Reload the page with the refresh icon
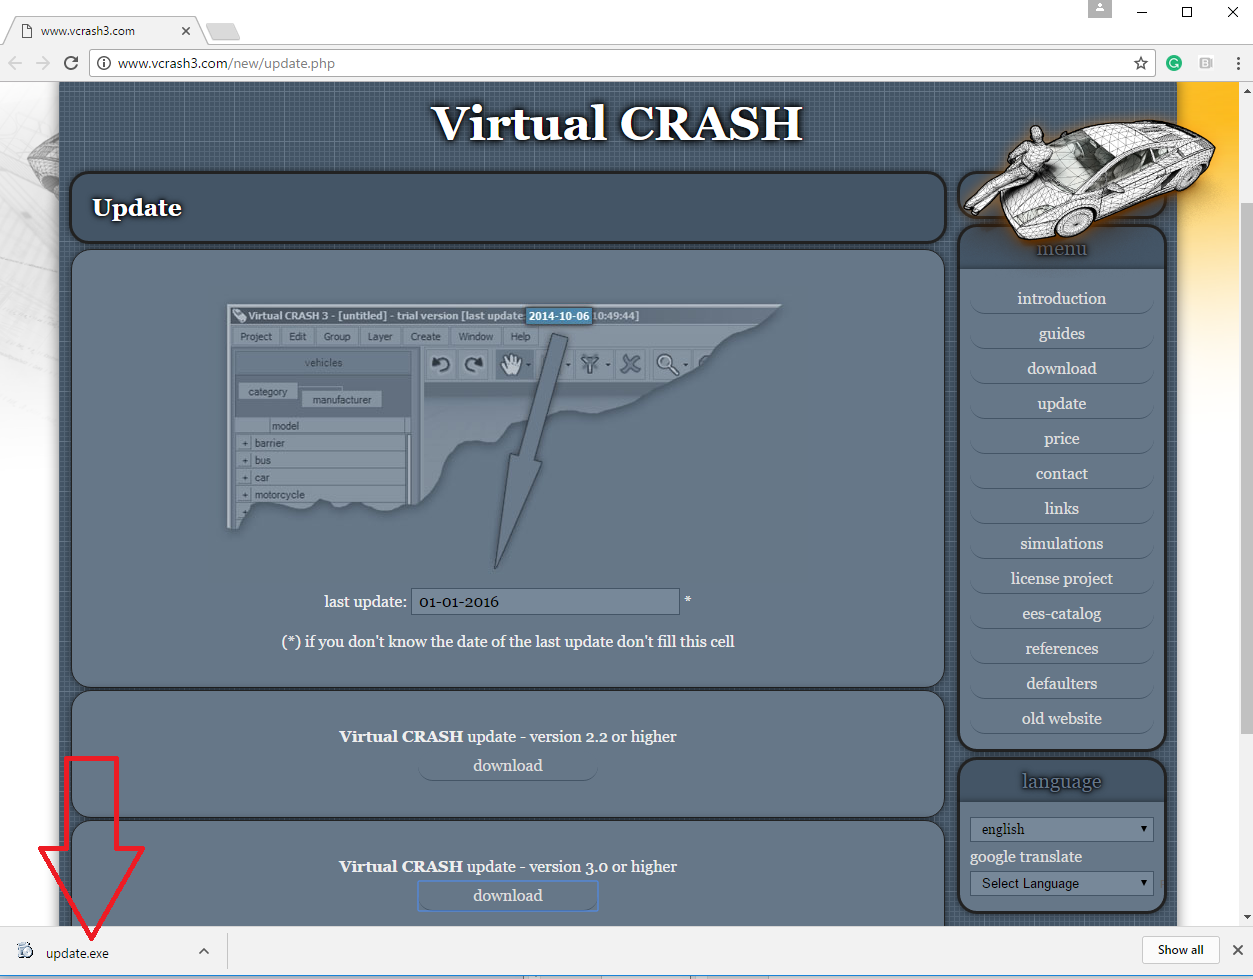Image resolution: width=1253 pixels, height=979 pixels. (71, 63)
